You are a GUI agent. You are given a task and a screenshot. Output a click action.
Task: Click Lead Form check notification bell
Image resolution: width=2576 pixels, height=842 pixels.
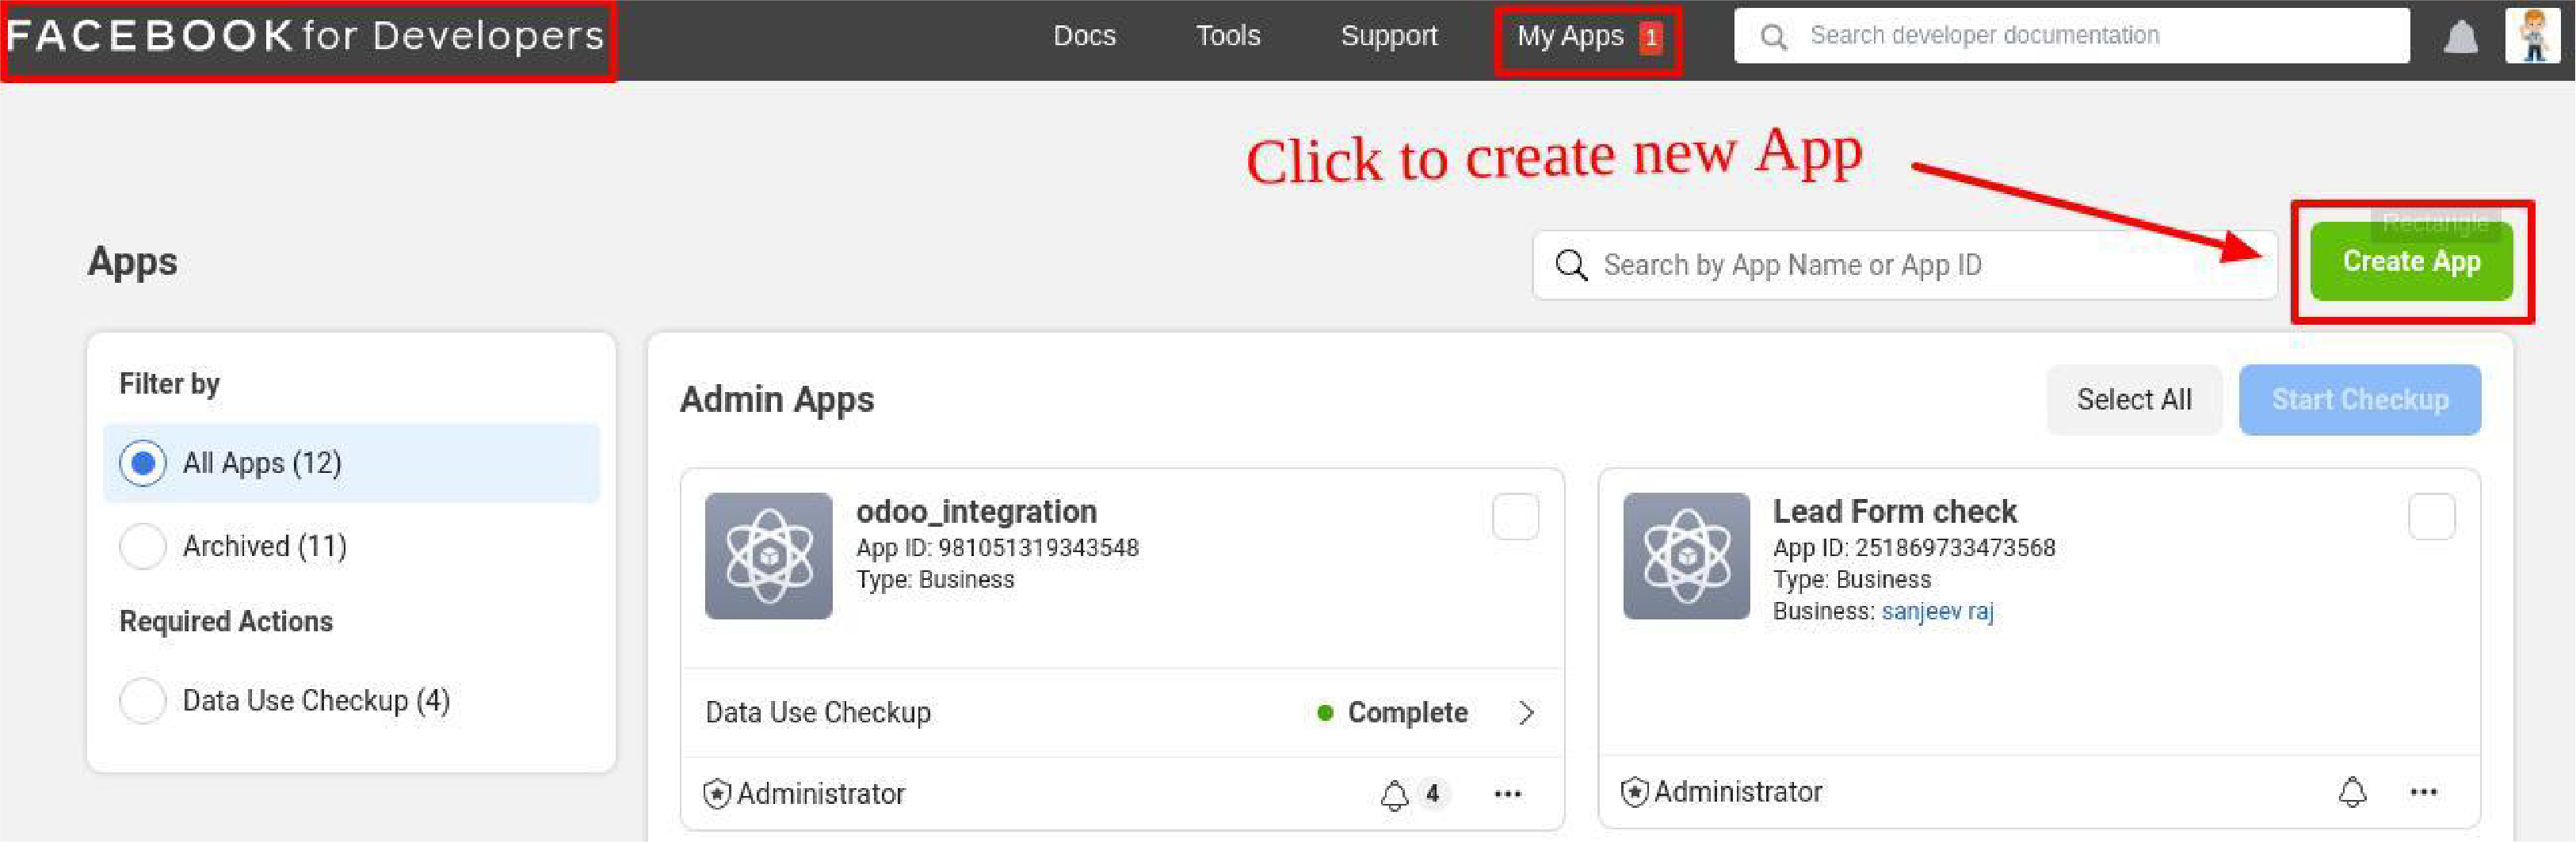click(2352, 792)
